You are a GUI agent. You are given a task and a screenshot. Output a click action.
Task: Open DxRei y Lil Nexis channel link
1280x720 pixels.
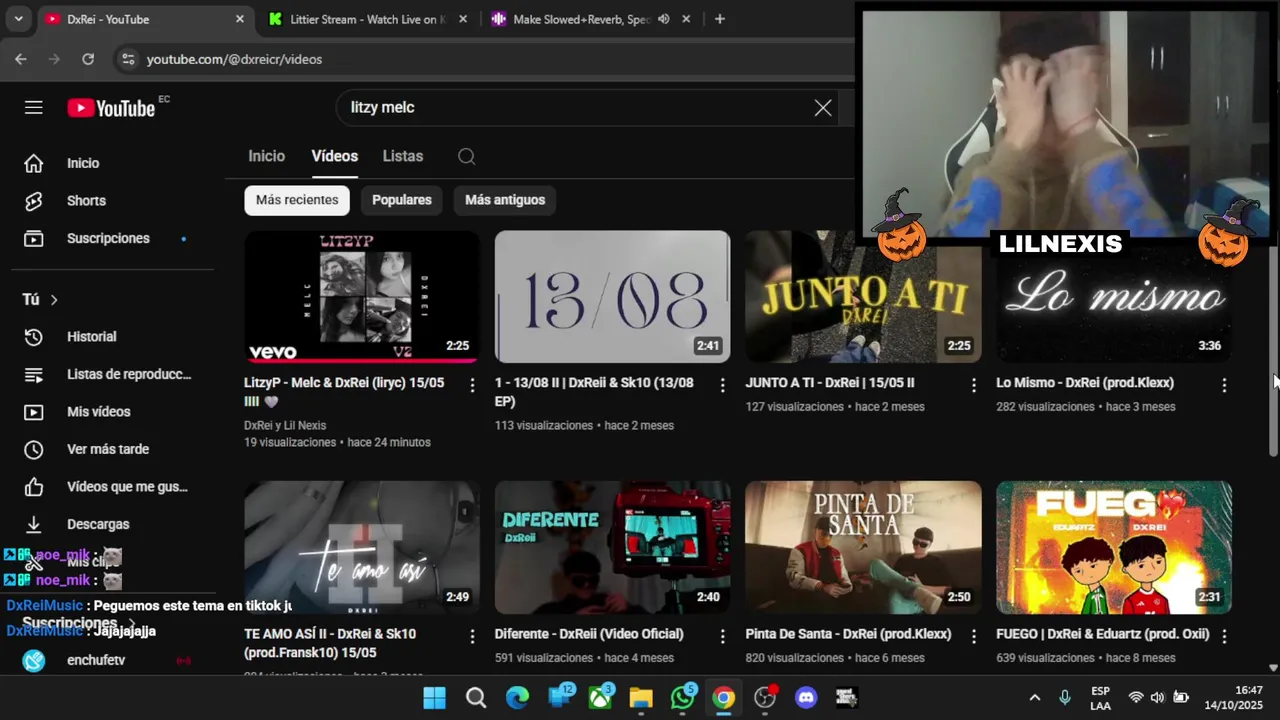[x=285, y=425]
